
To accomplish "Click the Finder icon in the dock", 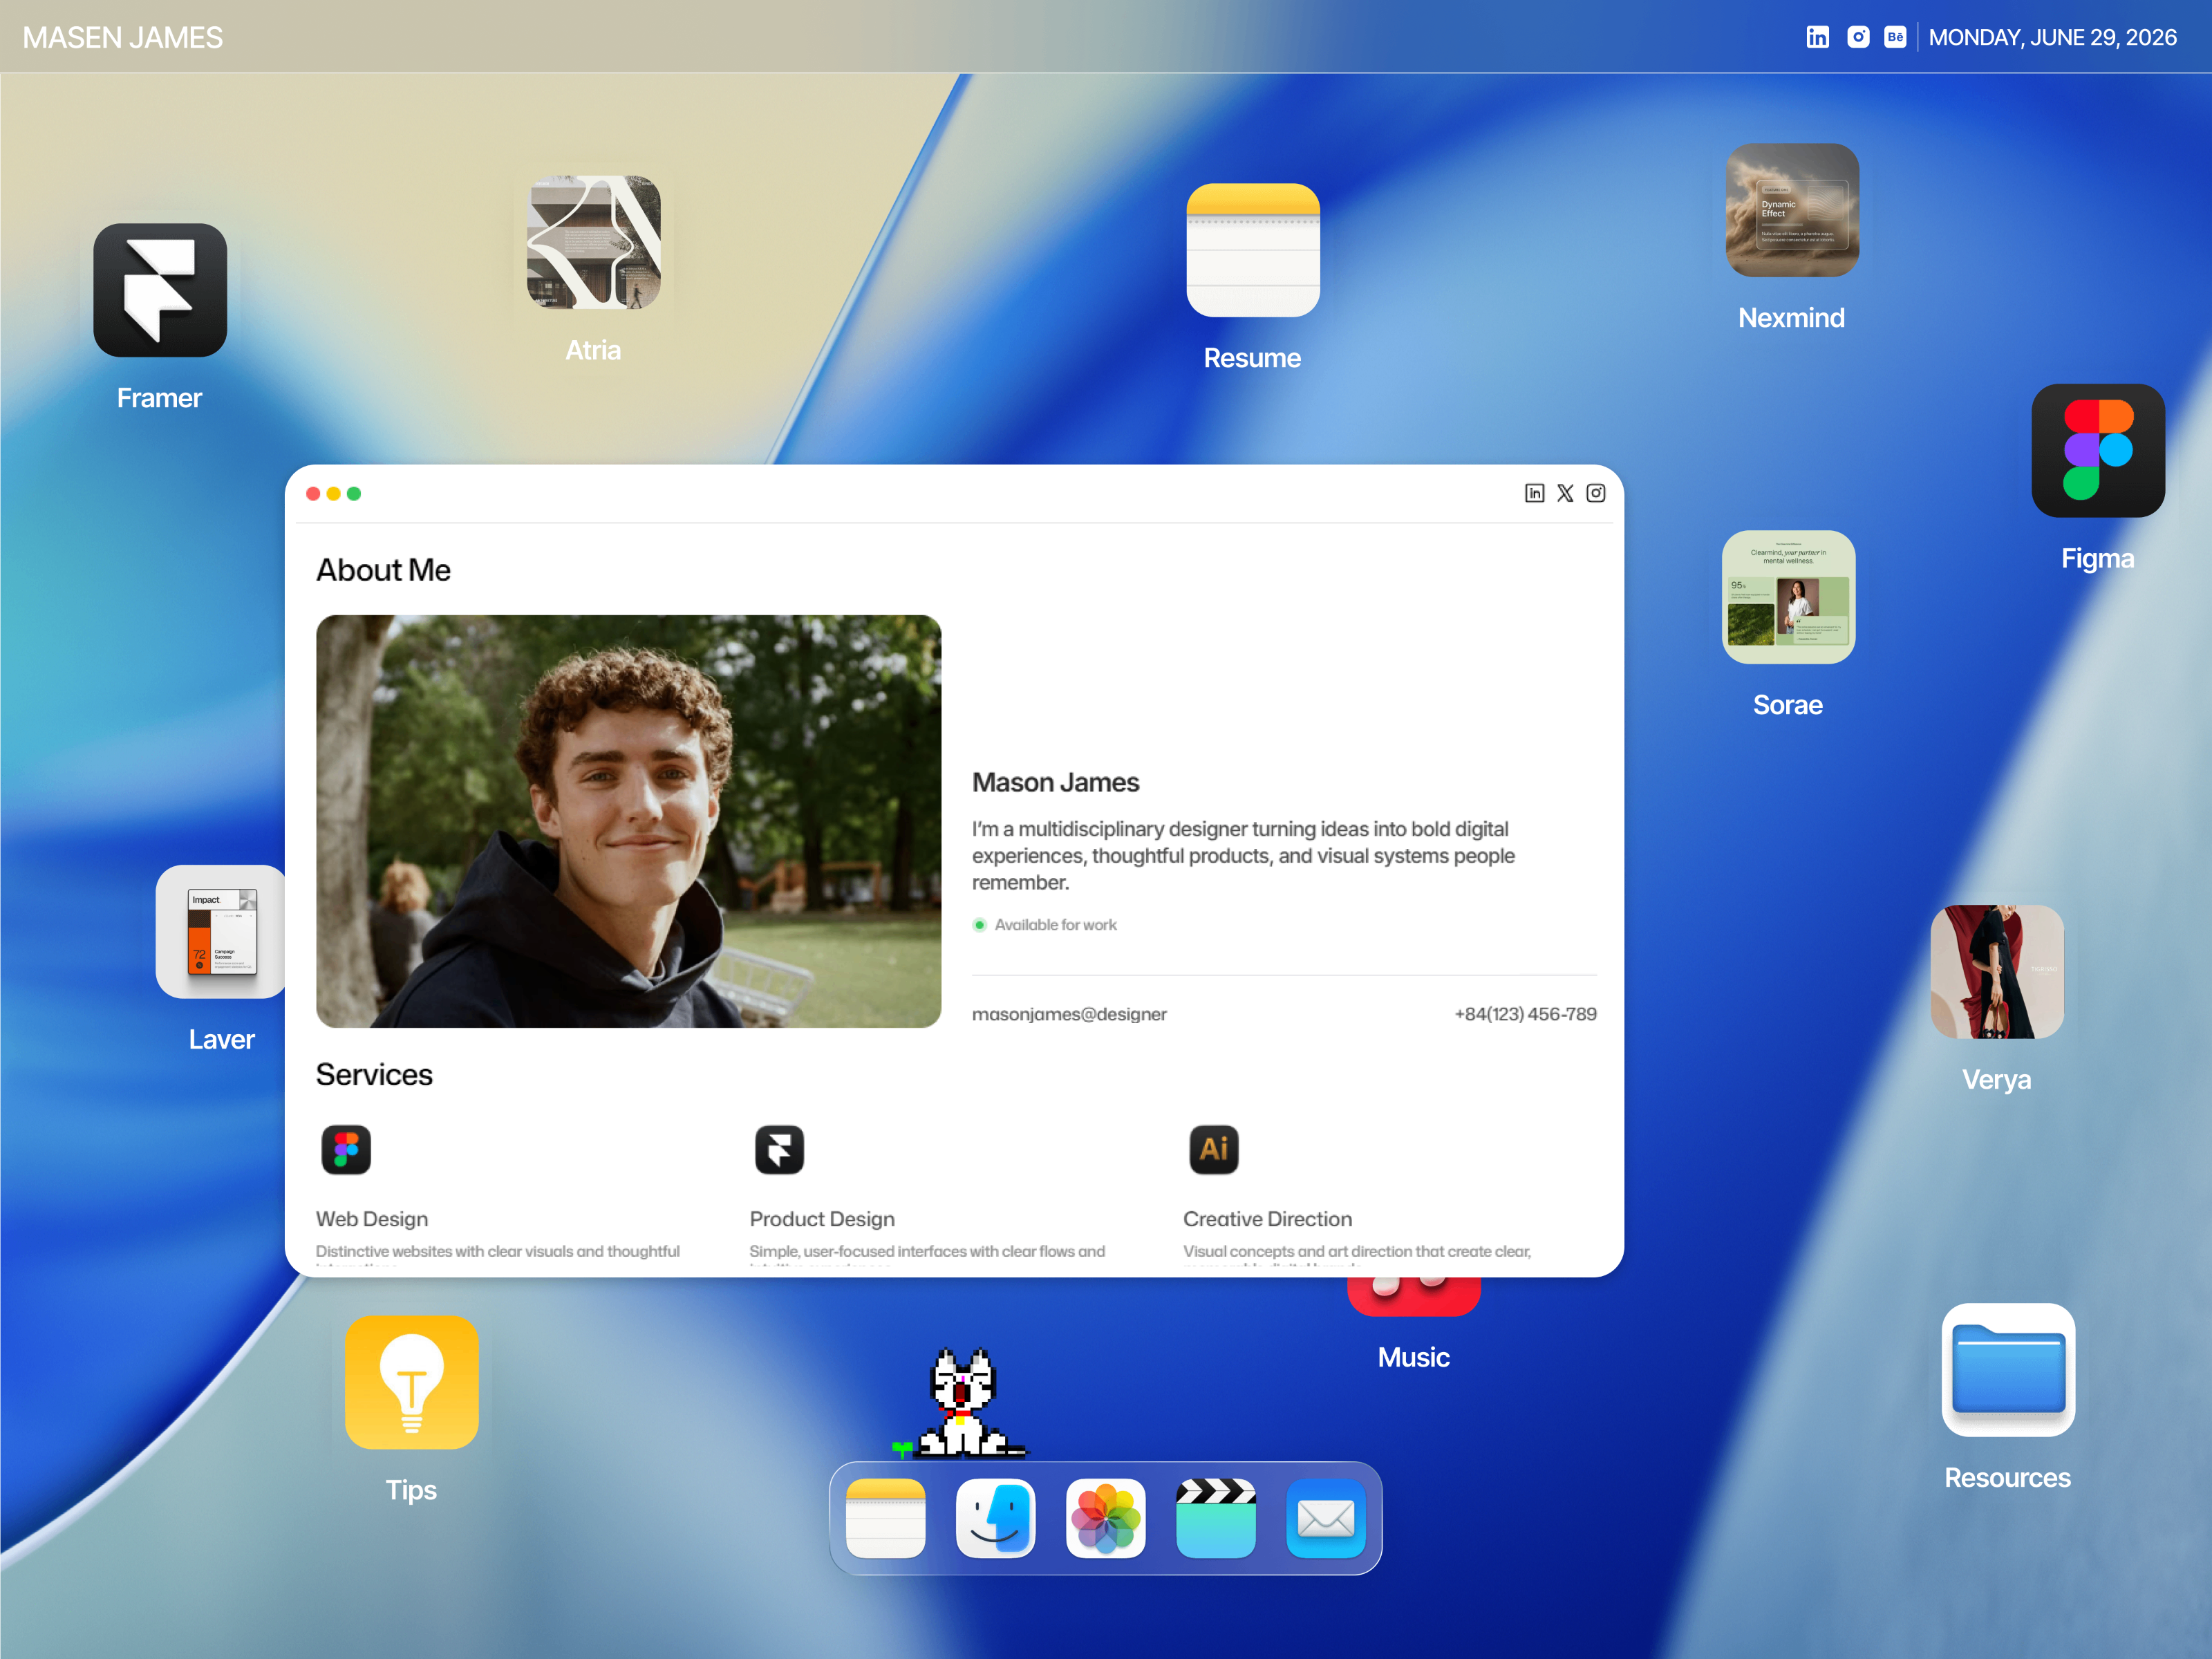I will click(x=996, y=1518).
